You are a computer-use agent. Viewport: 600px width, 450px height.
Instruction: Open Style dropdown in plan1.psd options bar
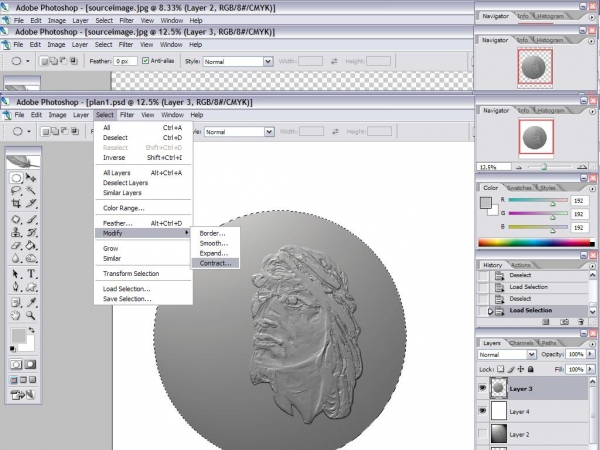coord(269,132)
